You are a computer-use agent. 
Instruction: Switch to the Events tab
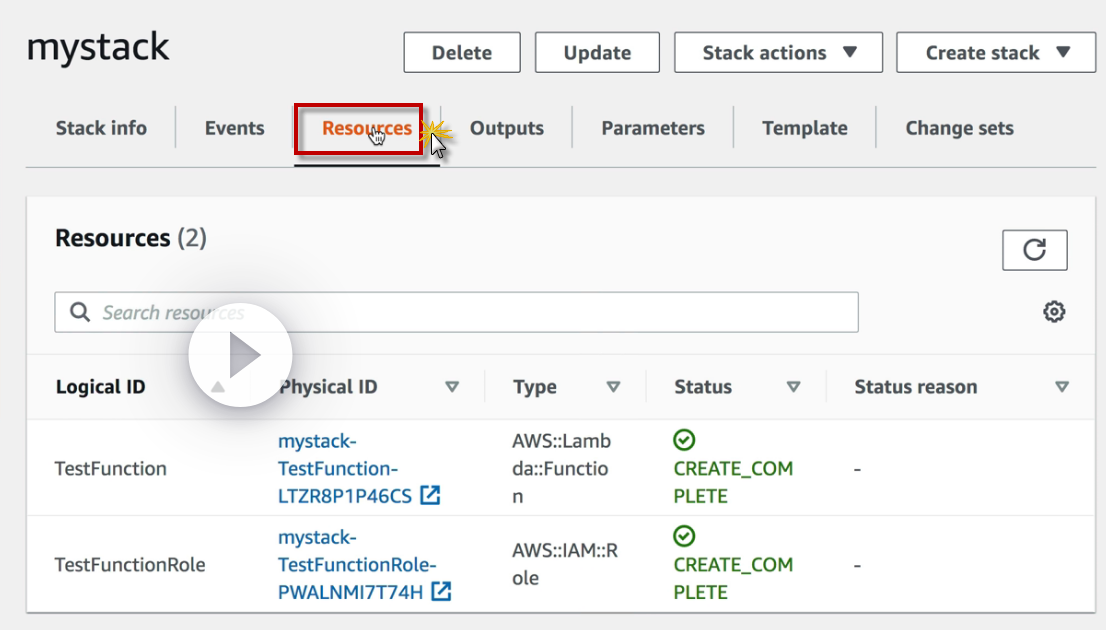(x=234, y=128)
